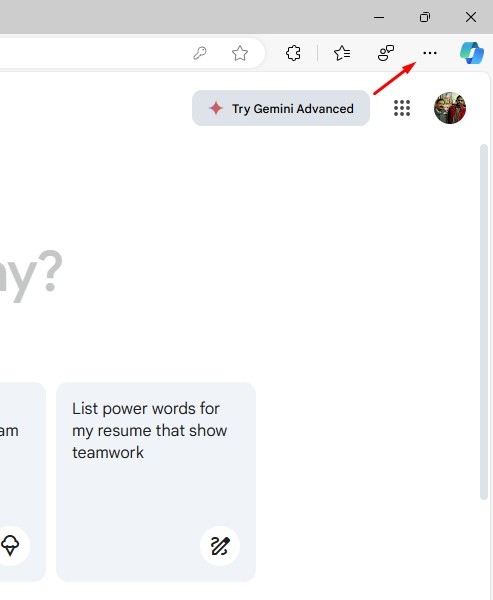
Task: Minimize the browser window
Action: point(379,17)
